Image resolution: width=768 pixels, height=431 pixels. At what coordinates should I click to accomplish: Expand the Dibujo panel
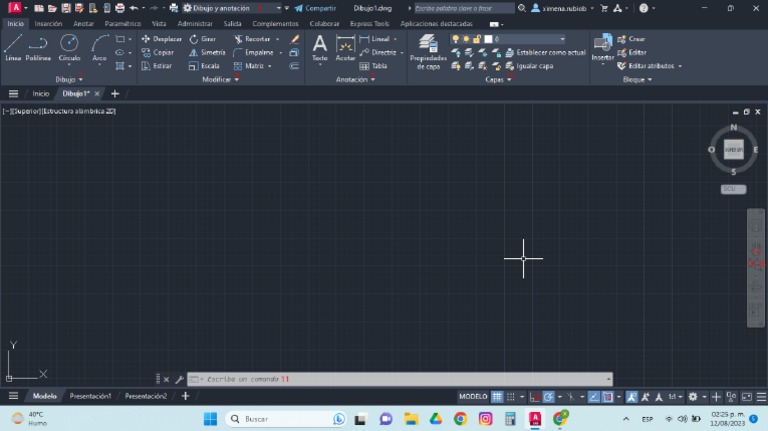[69, 79]
